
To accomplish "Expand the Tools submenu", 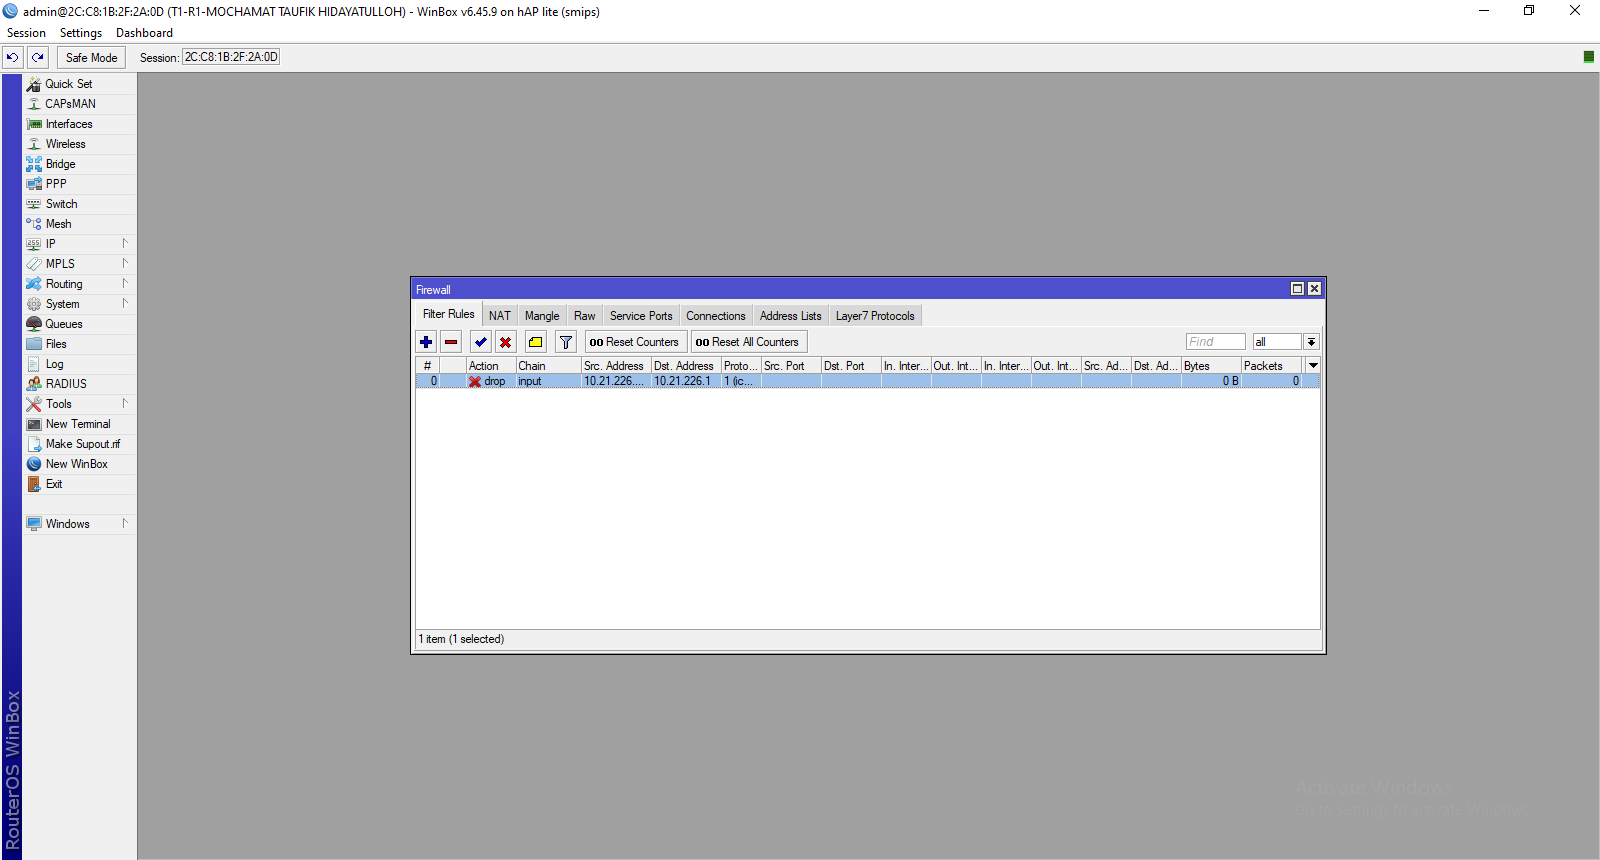I will pyautogui.click(x=80, y=404).
